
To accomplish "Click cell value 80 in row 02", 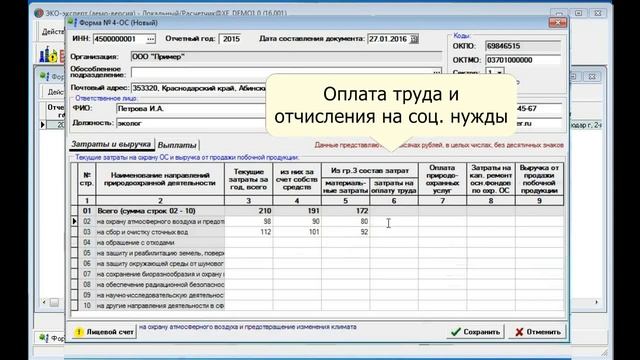I will [346, 222].
